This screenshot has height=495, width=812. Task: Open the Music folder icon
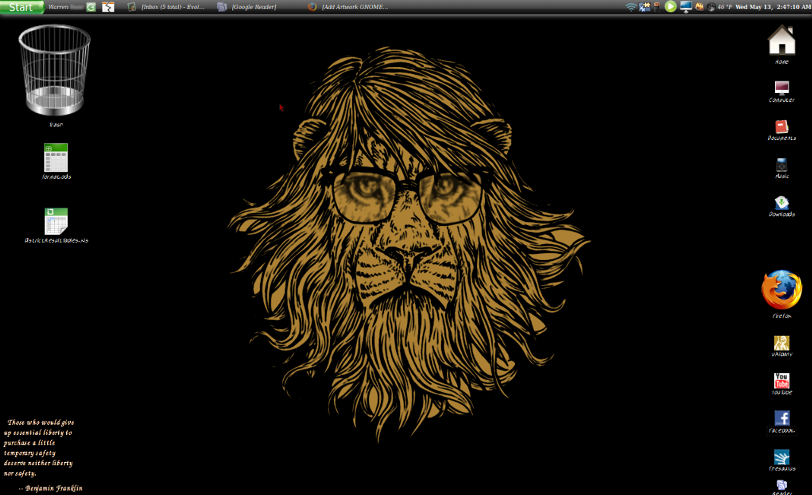click(781, 165)
